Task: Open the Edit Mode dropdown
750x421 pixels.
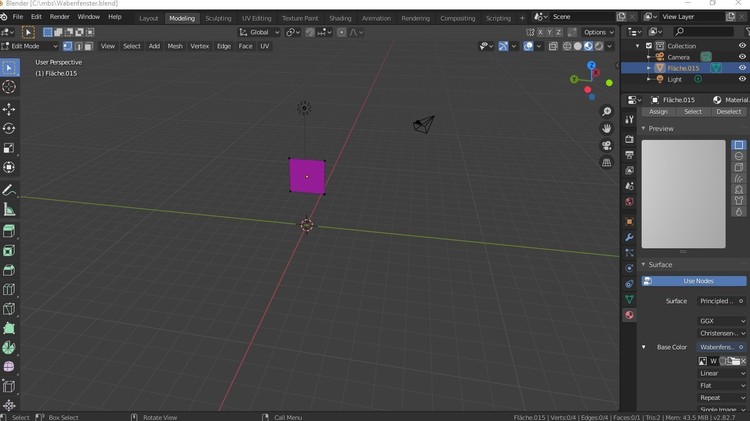Action: (x=30, y=46)
